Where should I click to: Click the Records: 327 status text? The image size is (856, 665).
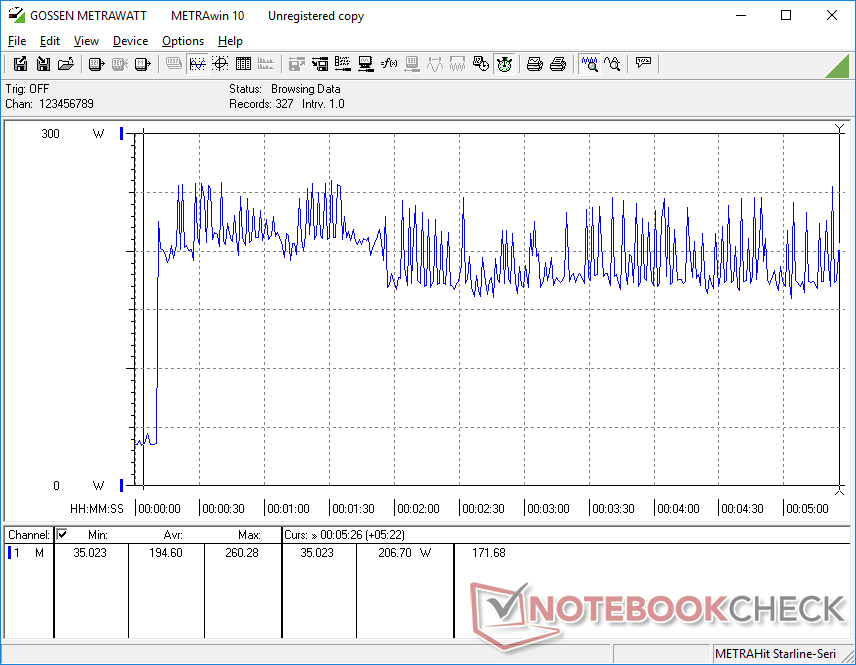point(261,104)
